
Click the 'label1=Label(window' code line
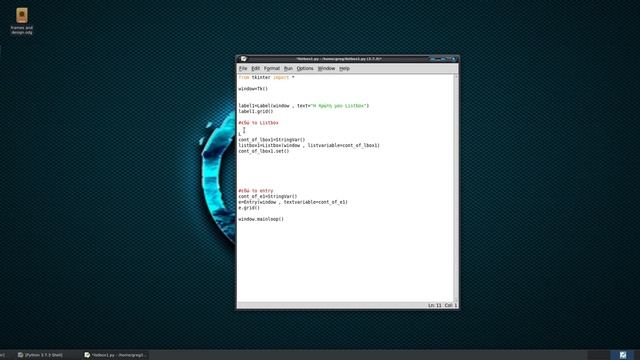pos(304,106)
